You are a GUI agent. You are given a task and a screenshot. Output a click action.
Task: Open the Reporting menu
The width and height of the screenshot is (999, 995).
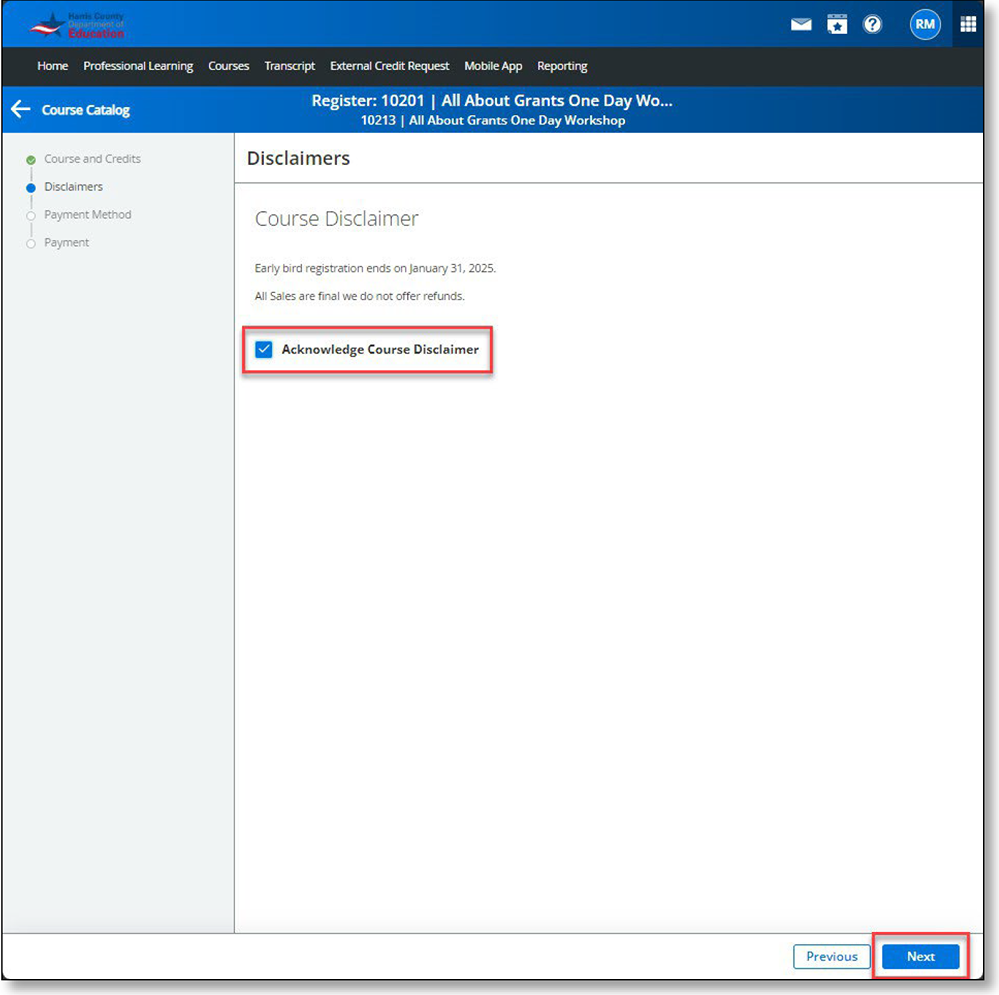(562, 66)
